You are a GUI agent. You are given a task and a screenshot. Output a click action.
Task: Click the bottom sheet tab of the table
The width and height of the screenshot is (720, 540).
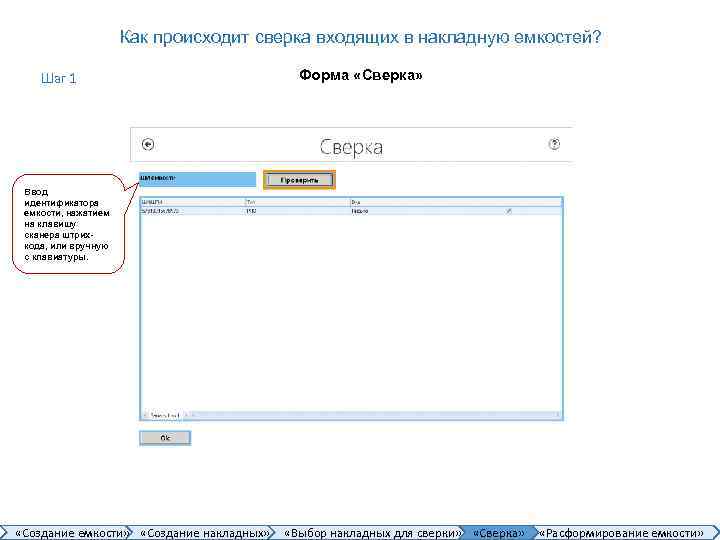[164, 416]
